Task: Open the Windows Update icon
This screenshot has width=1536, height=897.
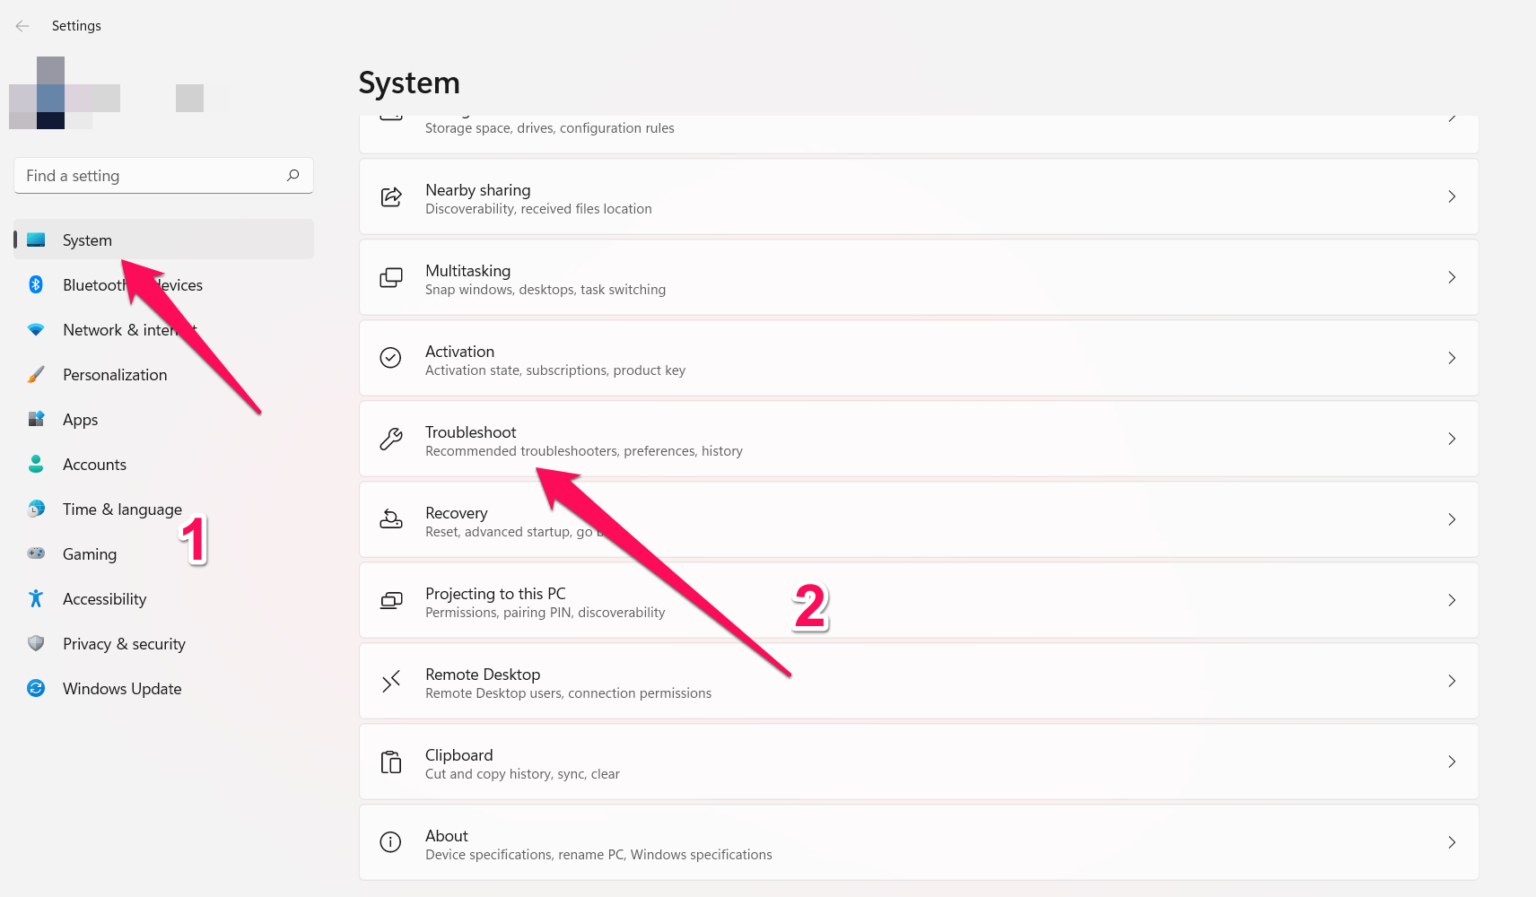Action: (36, 688)
